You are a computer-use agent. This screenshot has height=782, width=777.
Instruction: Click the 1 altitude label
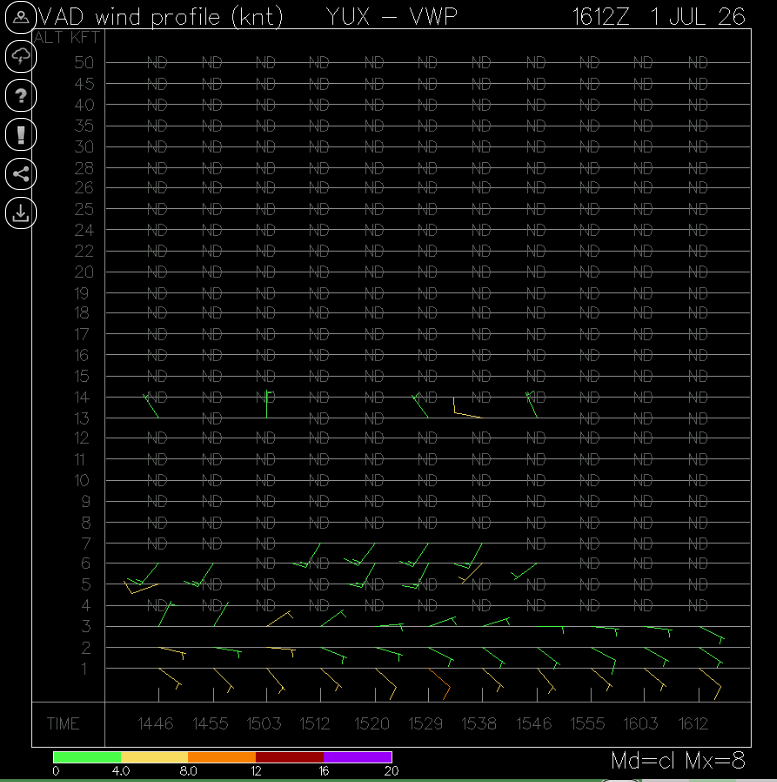84,669
